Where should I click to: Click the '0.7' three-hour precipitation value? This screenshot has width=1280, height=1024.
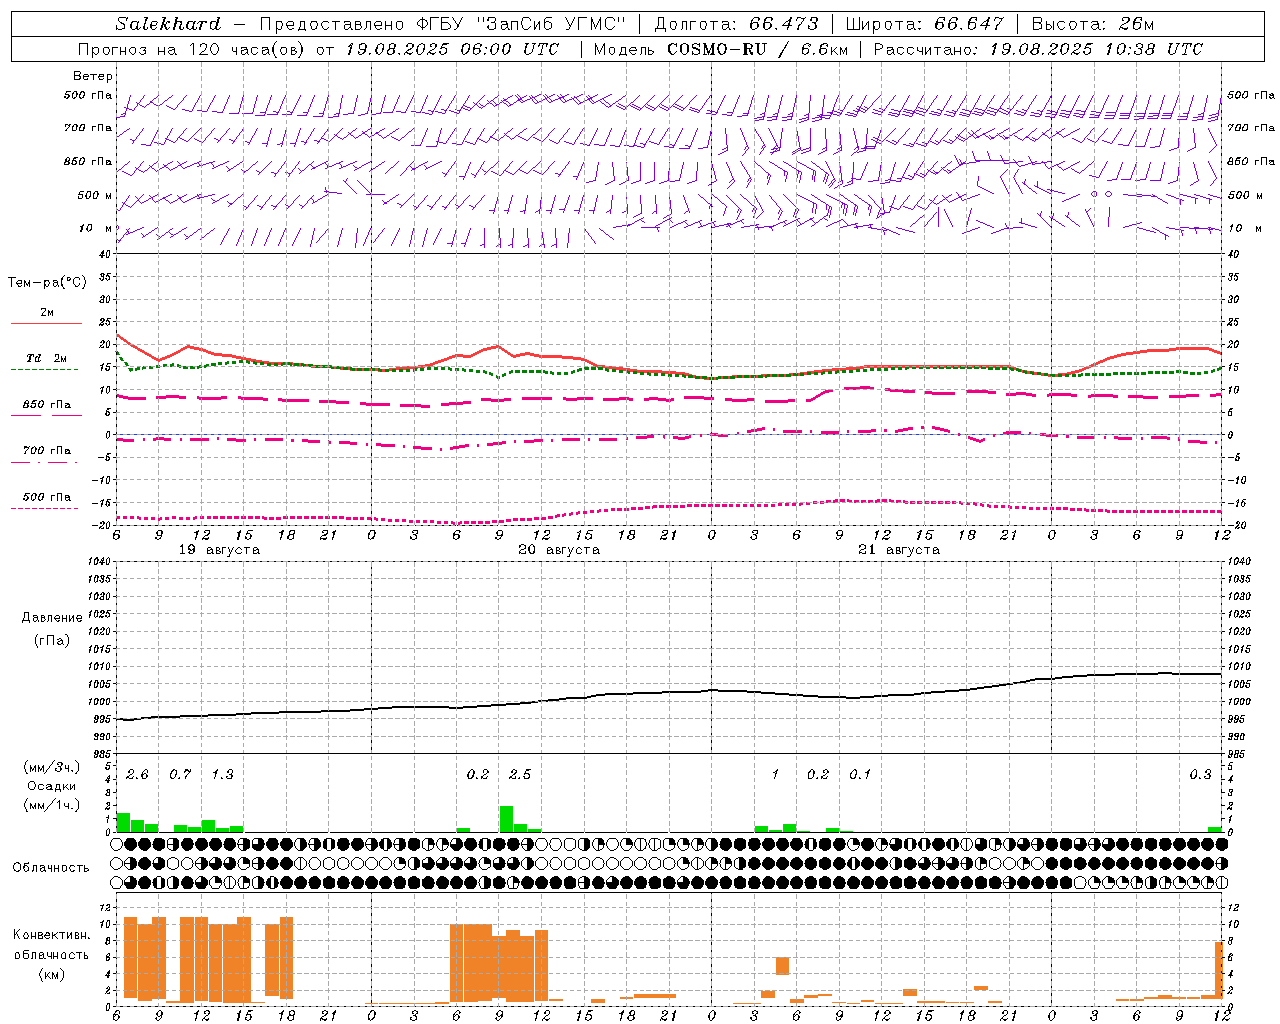[x=180, y=775]
